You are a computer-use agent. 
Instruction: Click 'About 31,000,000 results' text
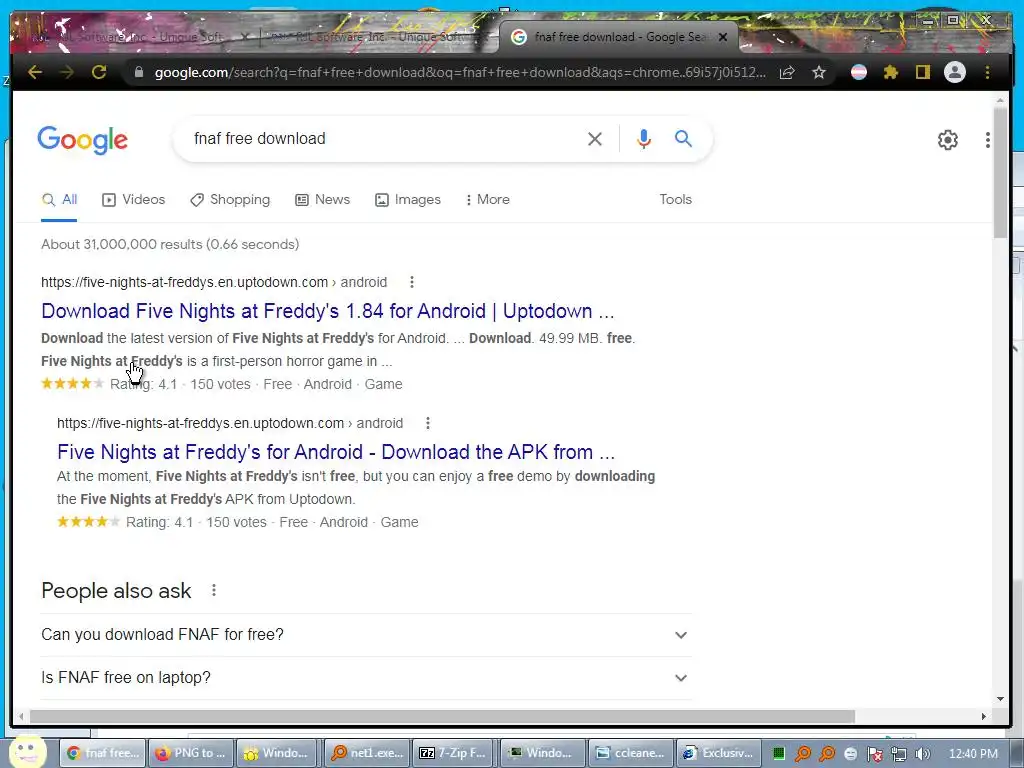[121, 244]
